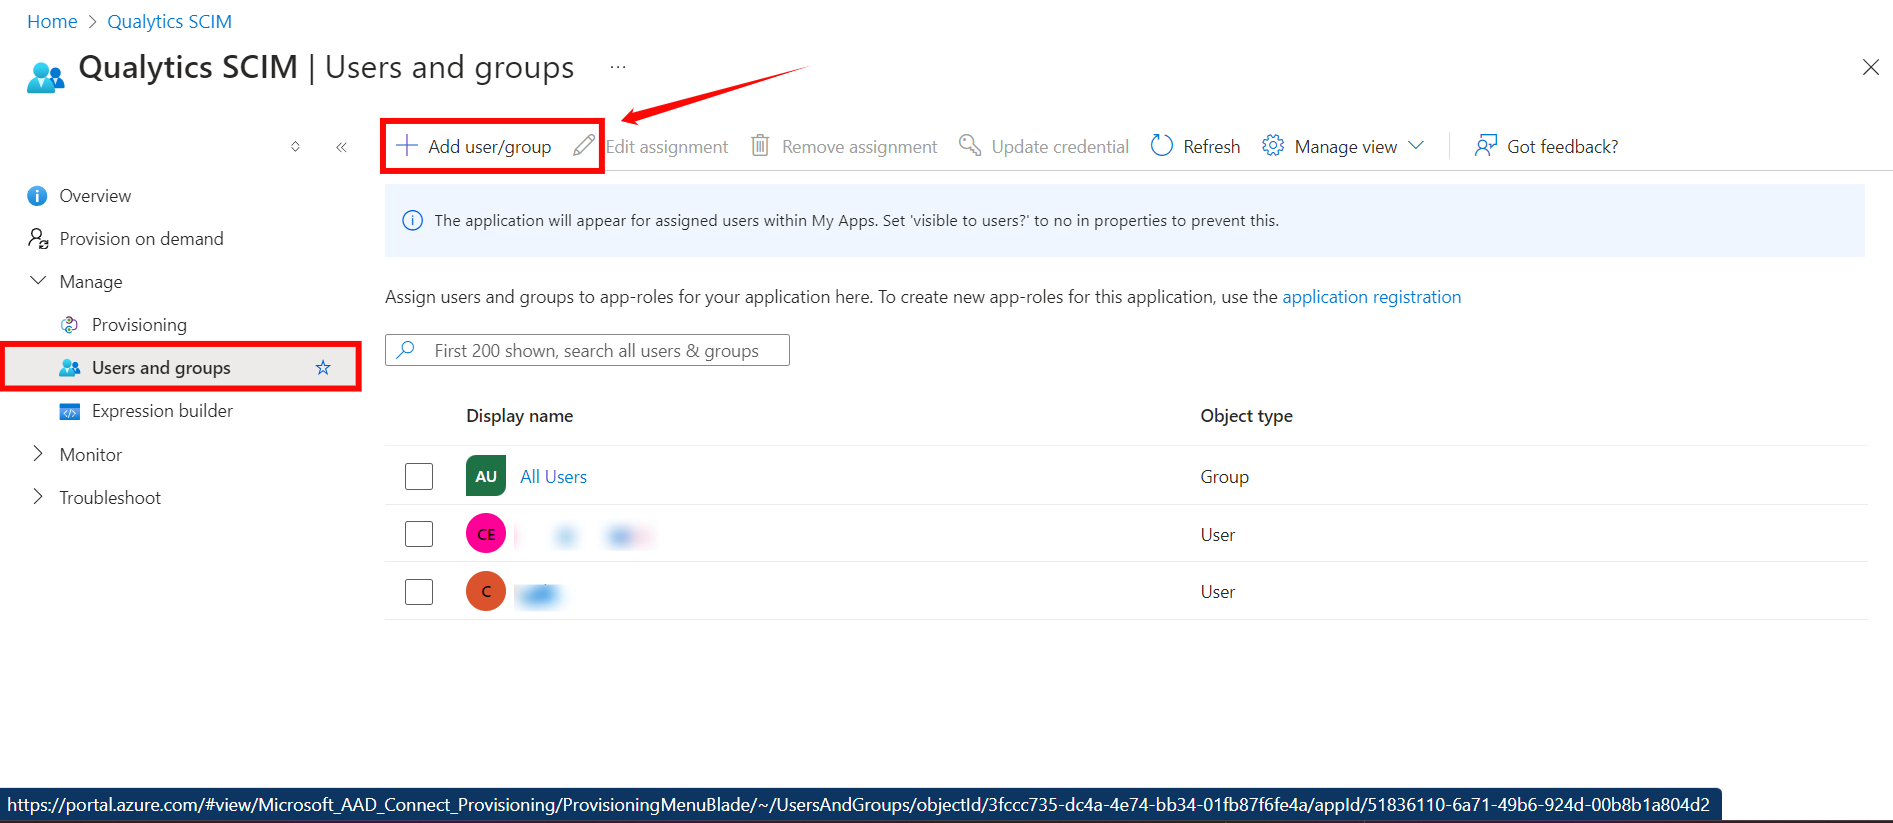
Task: Click the up/down sort arrows above sidebar
Action: [x=295, y=147]
